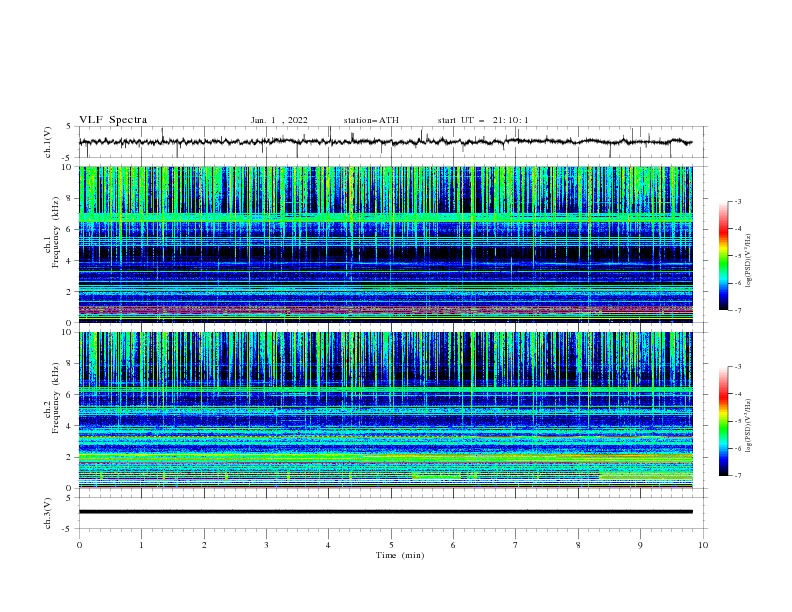Click time axis tick label "5" below ch.3
Image resolution: width=792 pixels, height=612 pixels.
(x=391, y=545)
